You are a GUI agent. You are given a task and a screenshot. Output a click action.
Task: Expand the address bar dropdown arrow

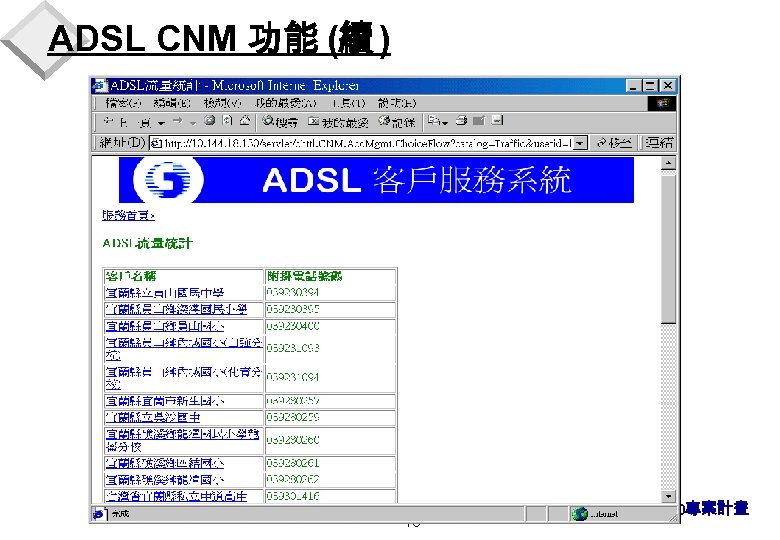point(580,144)
